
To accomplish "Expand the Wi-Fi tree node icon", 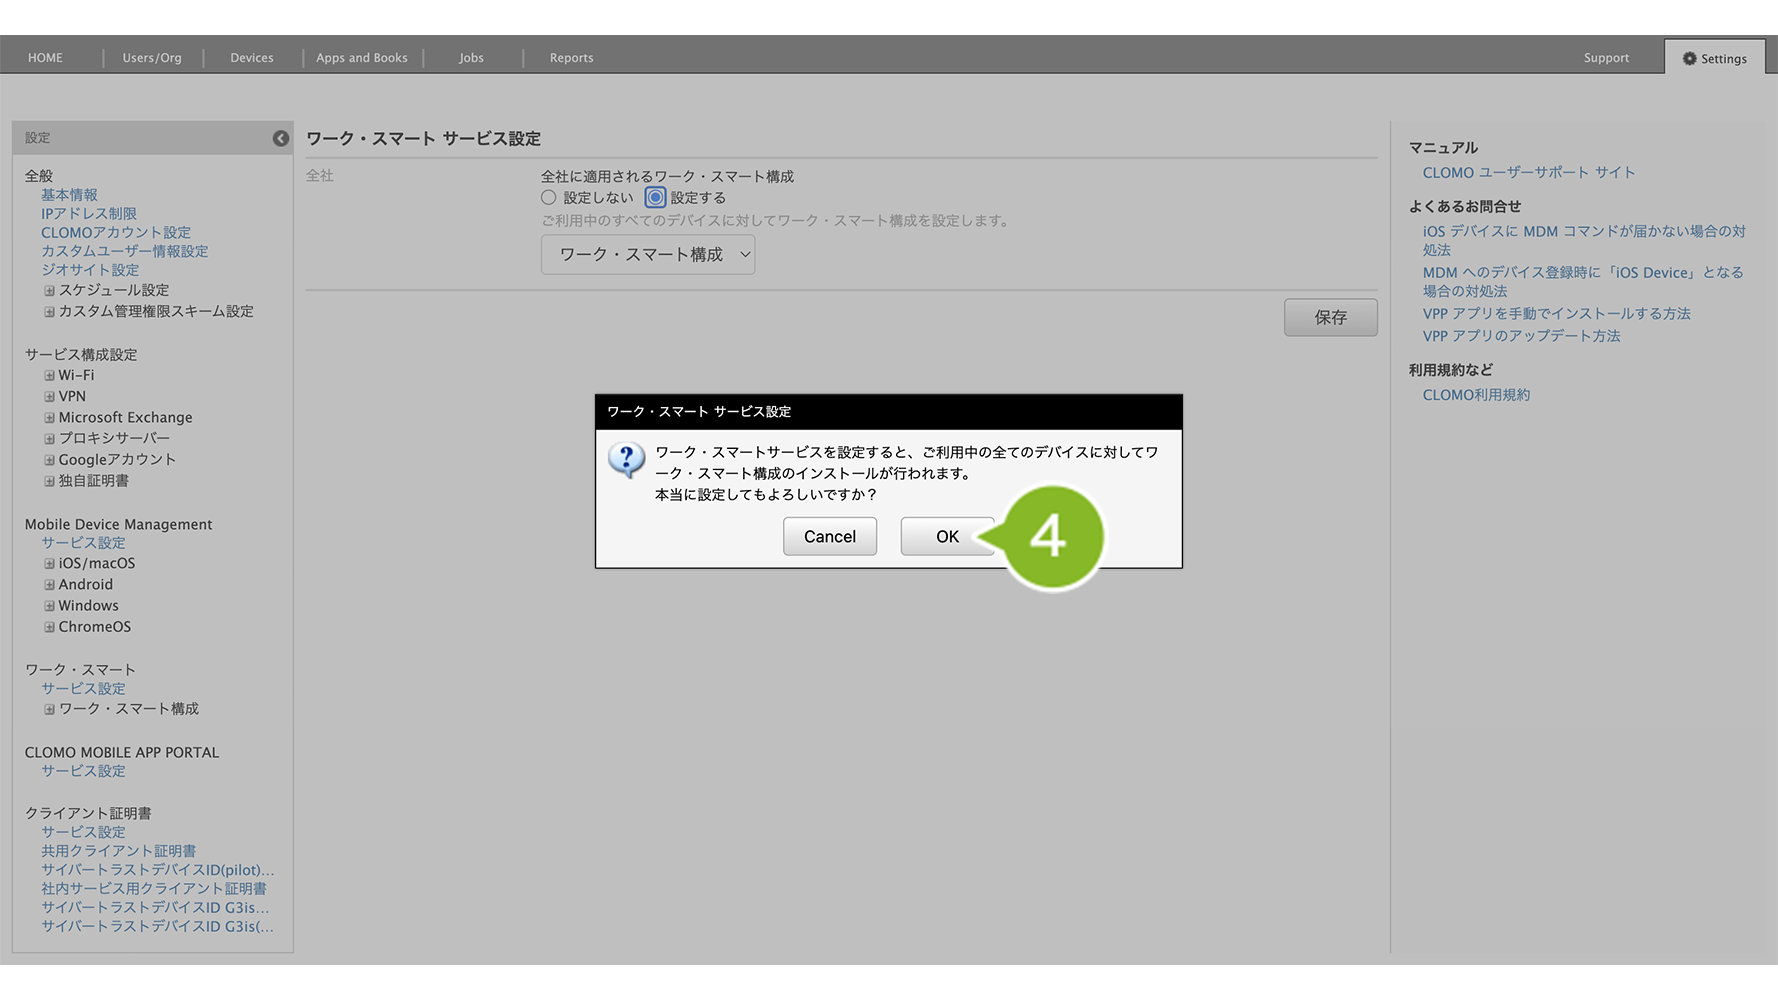I will pos(49,376).
